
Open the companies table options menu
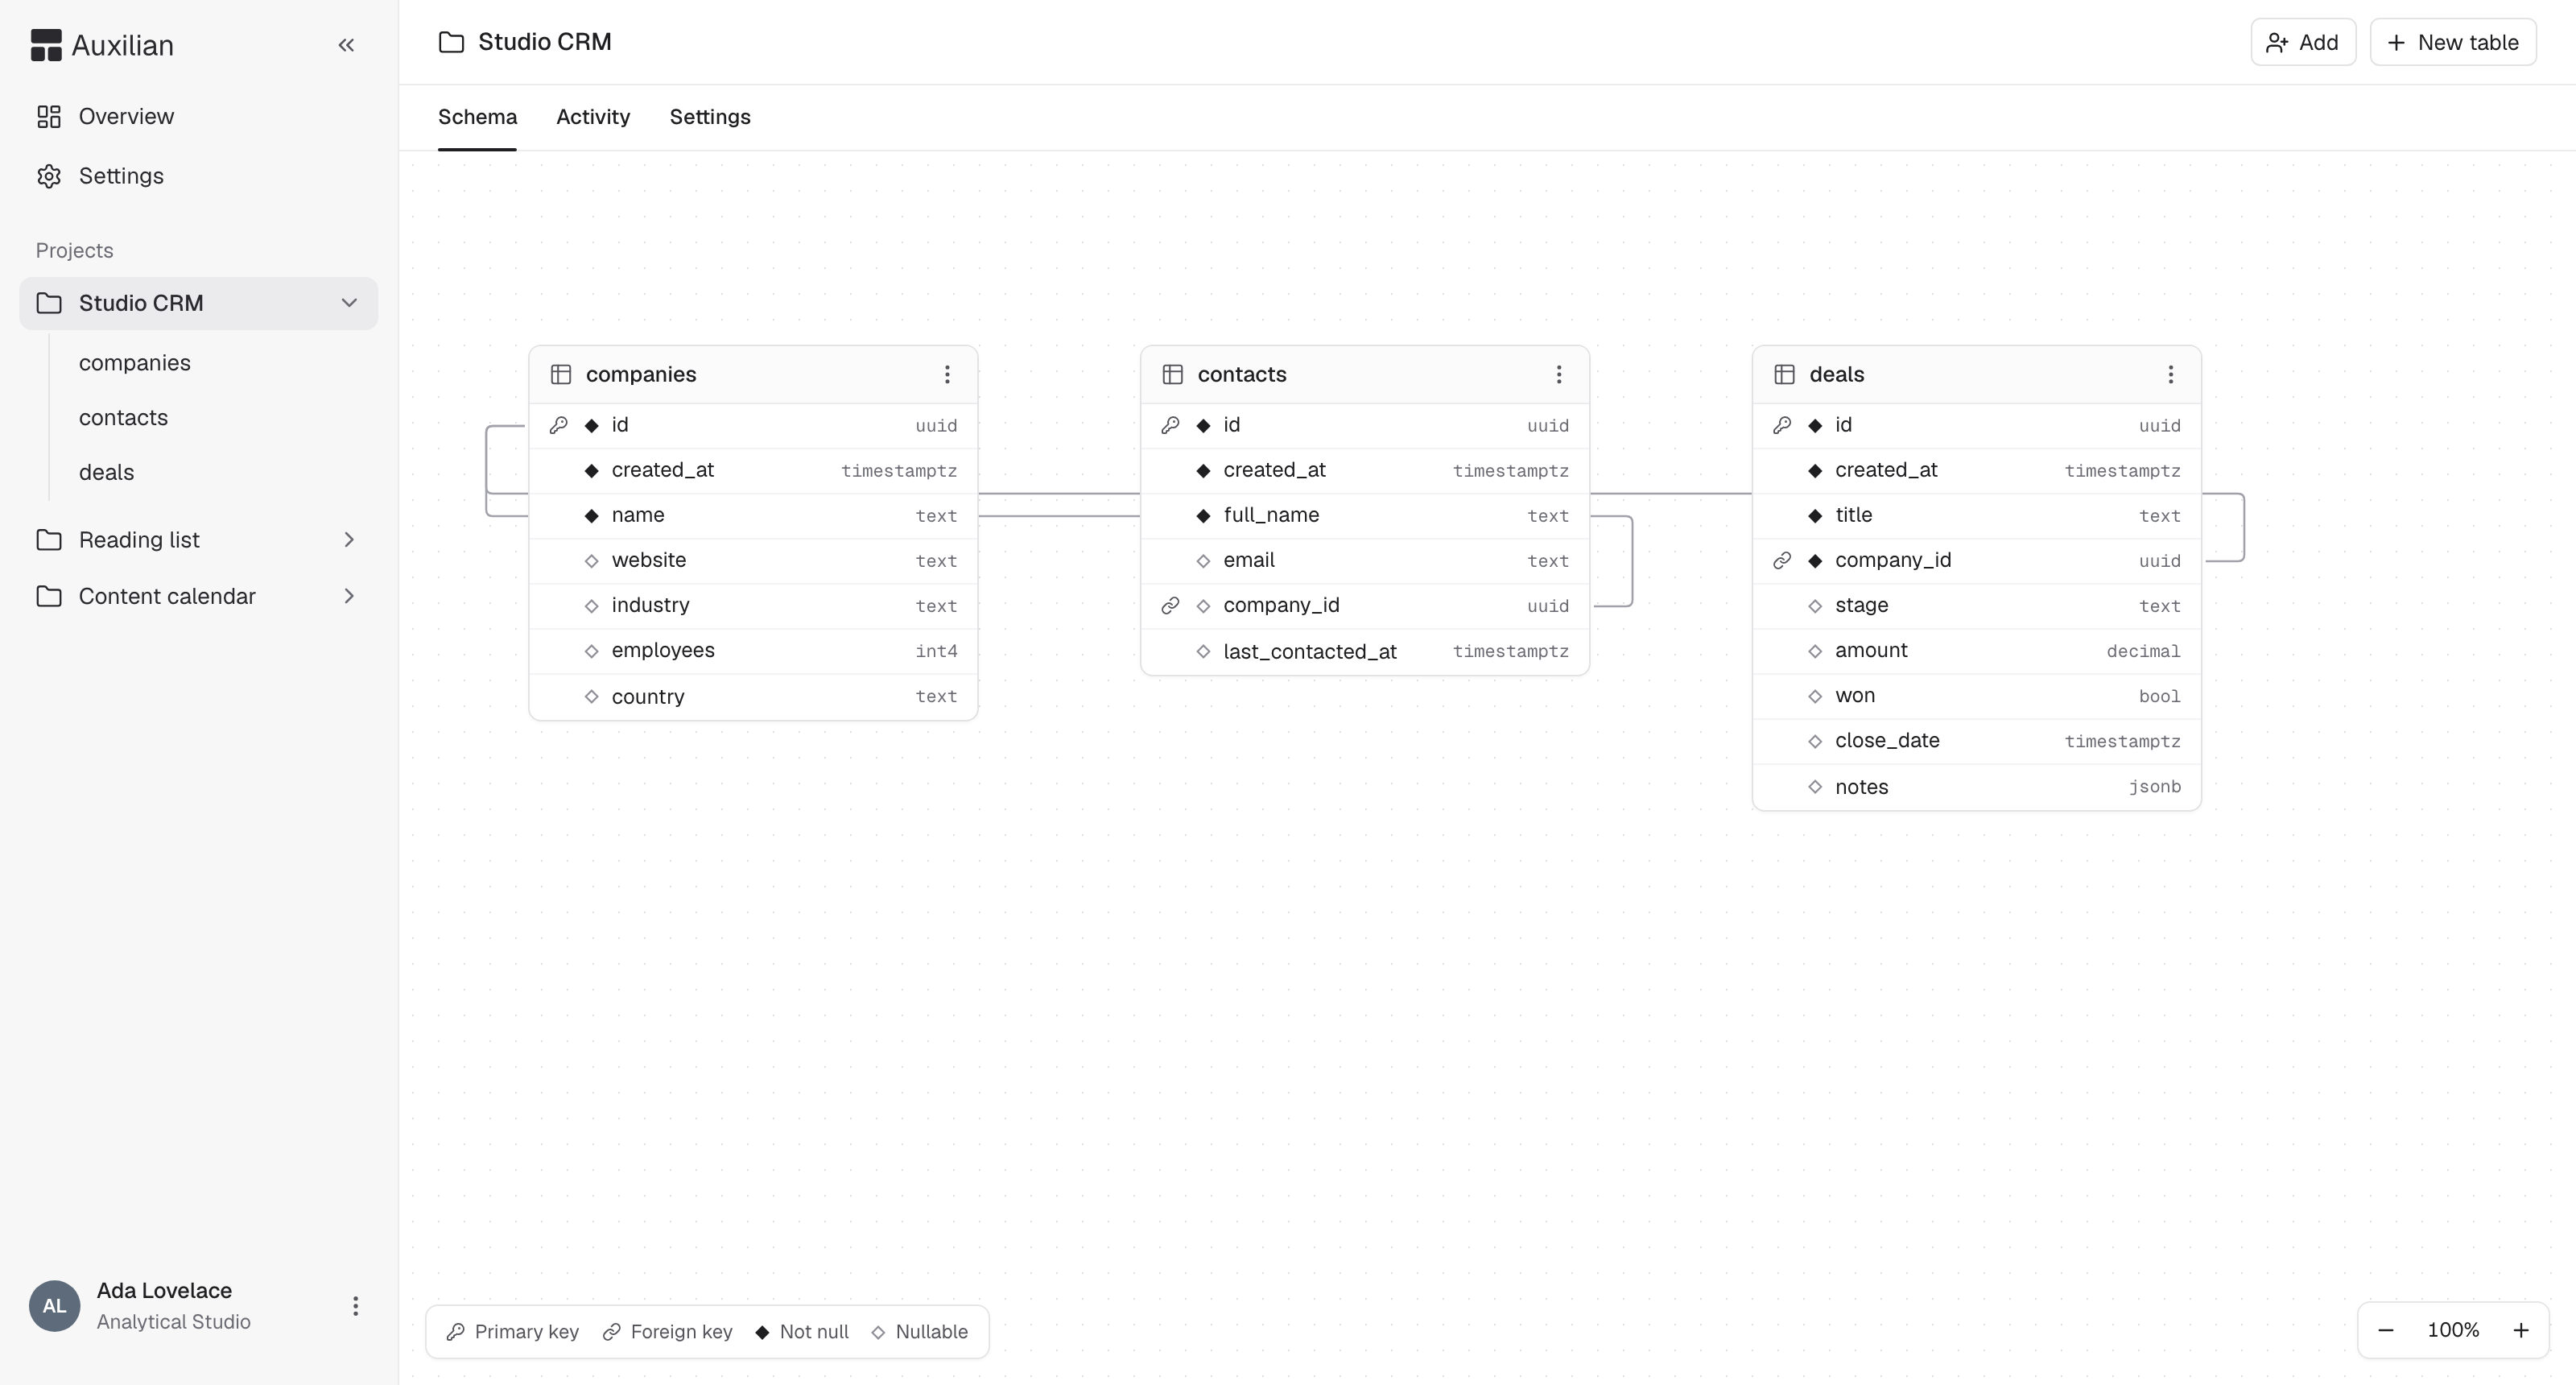tap(947, 374)
